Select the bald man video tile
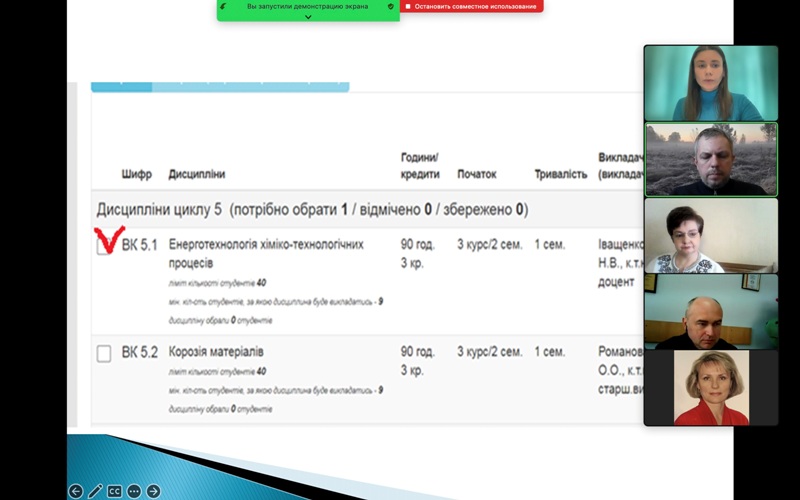Screen dimensions: 800x500 [x=711, y=312]
